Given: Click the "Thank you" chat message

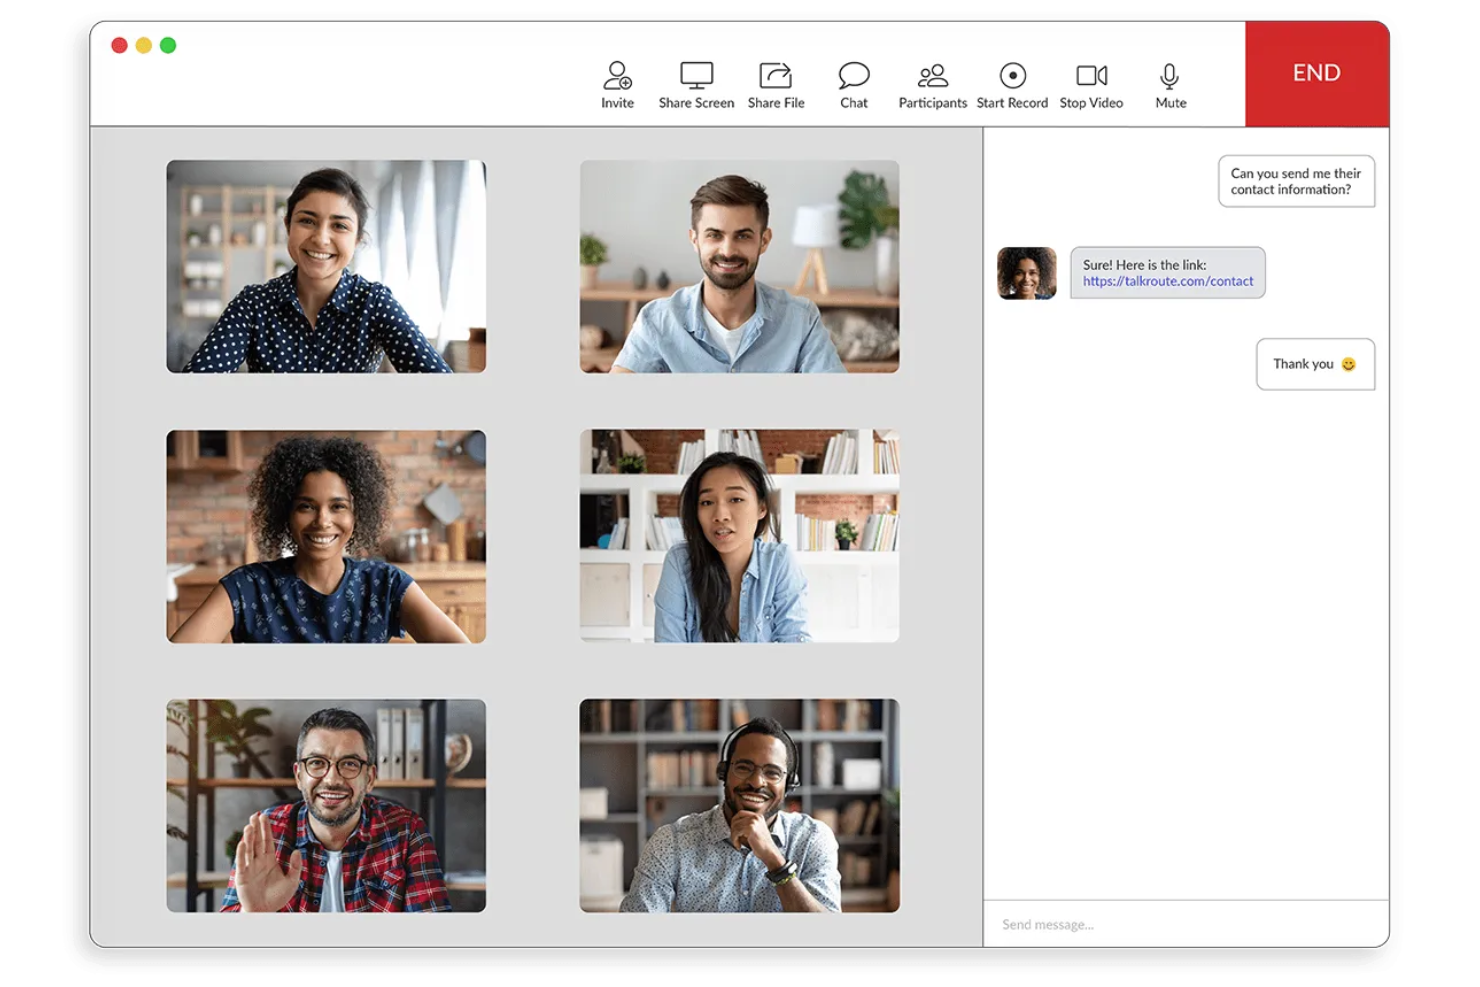Looking at the screenshot, I should pos(1315,364).
